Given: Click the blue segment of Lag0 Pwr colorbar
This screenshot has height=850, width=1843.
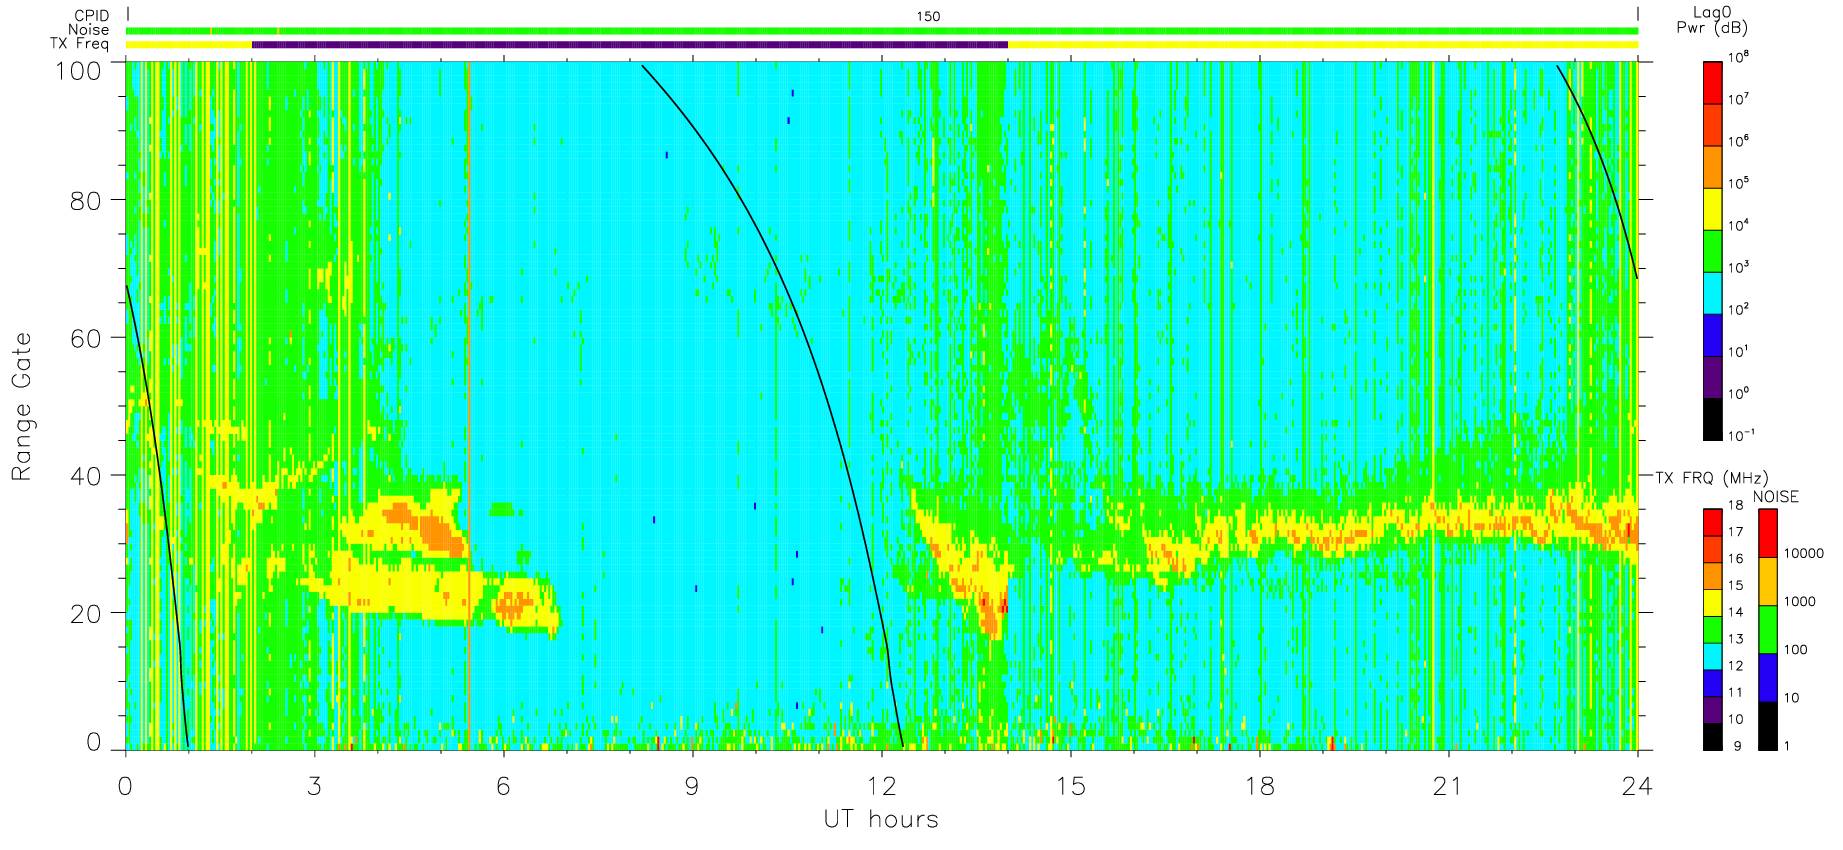Looking at the screenshot, I should pos(1712,335).
